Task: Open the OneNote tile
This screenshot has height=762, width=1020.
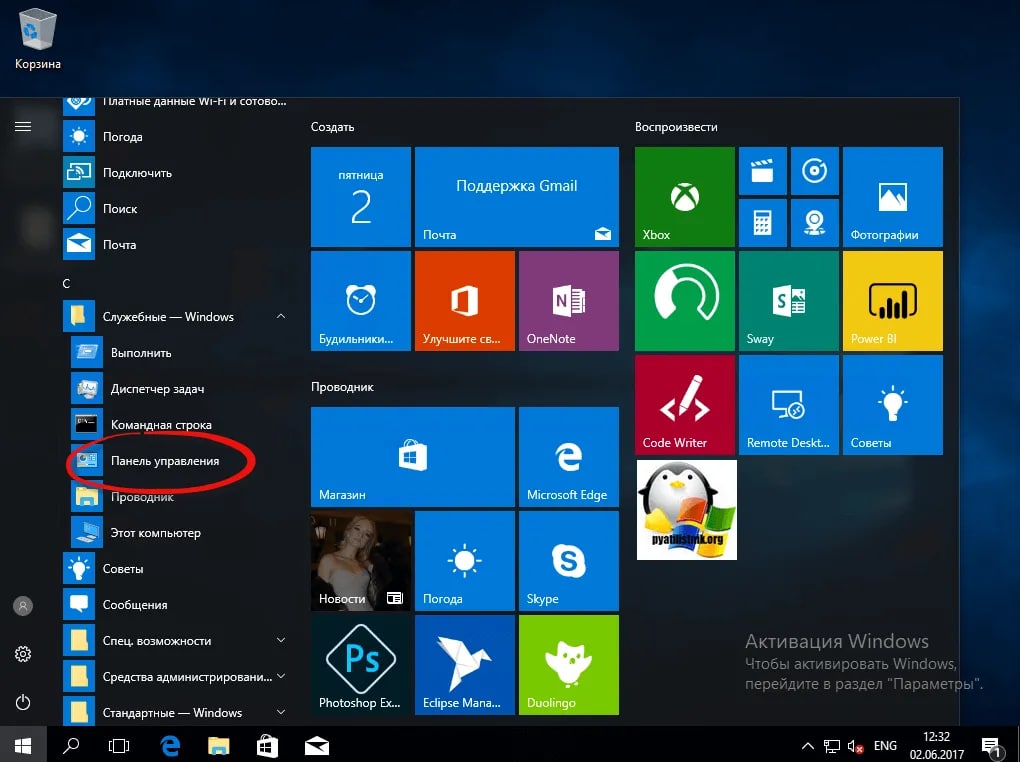Action: 569,301
